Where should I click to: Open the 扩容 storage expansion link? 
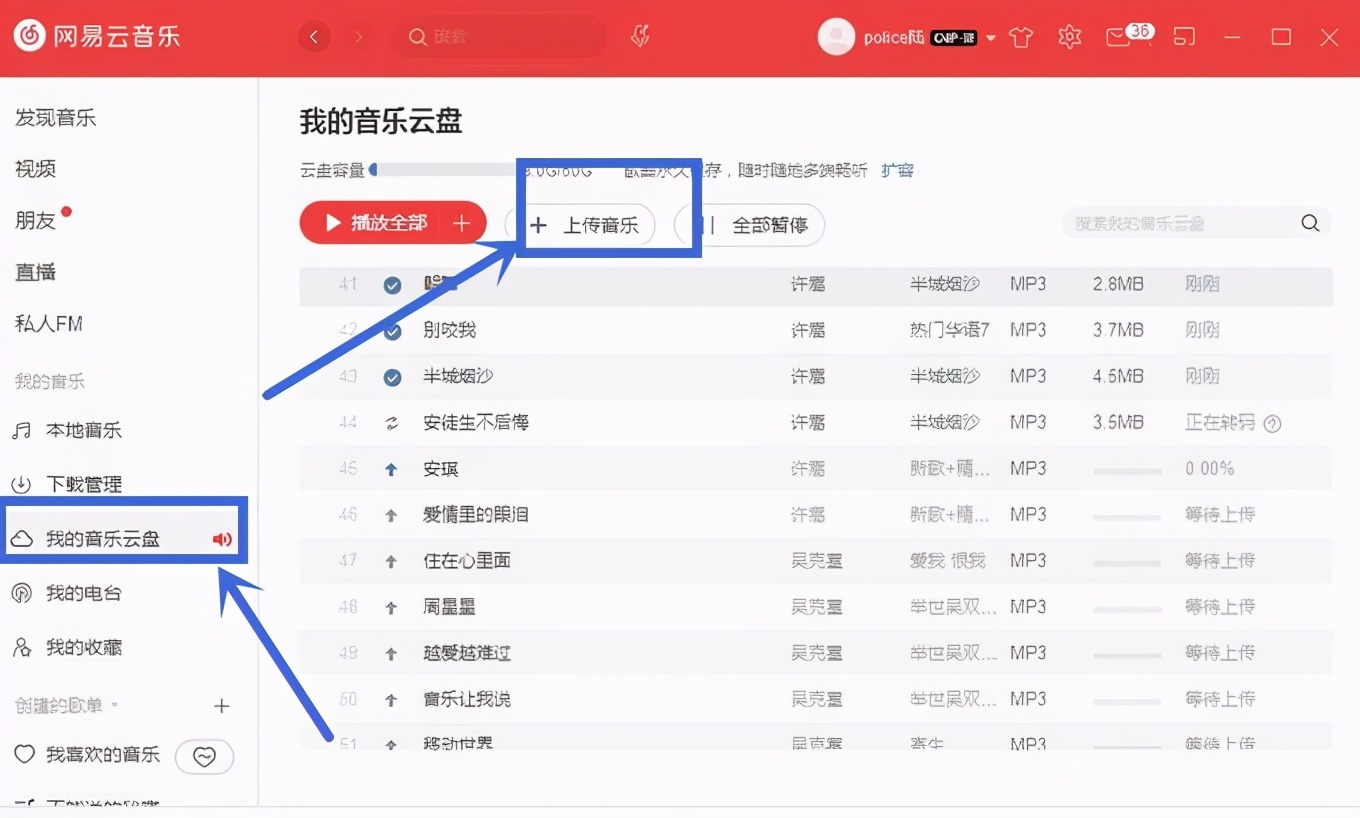(x=896, y=170)
